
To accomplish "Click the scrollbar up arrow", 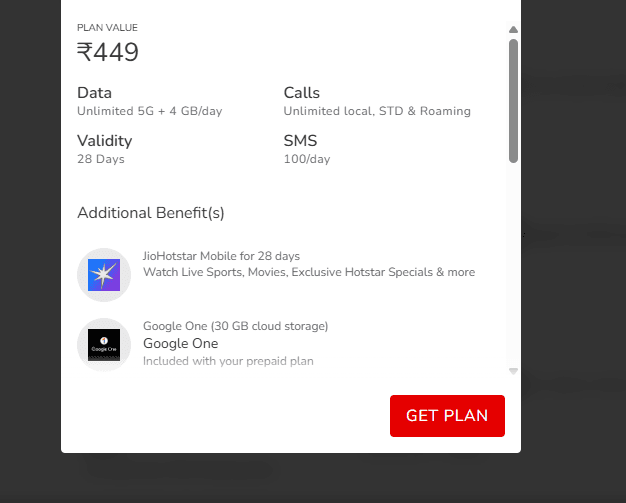I will click(513, 30).
